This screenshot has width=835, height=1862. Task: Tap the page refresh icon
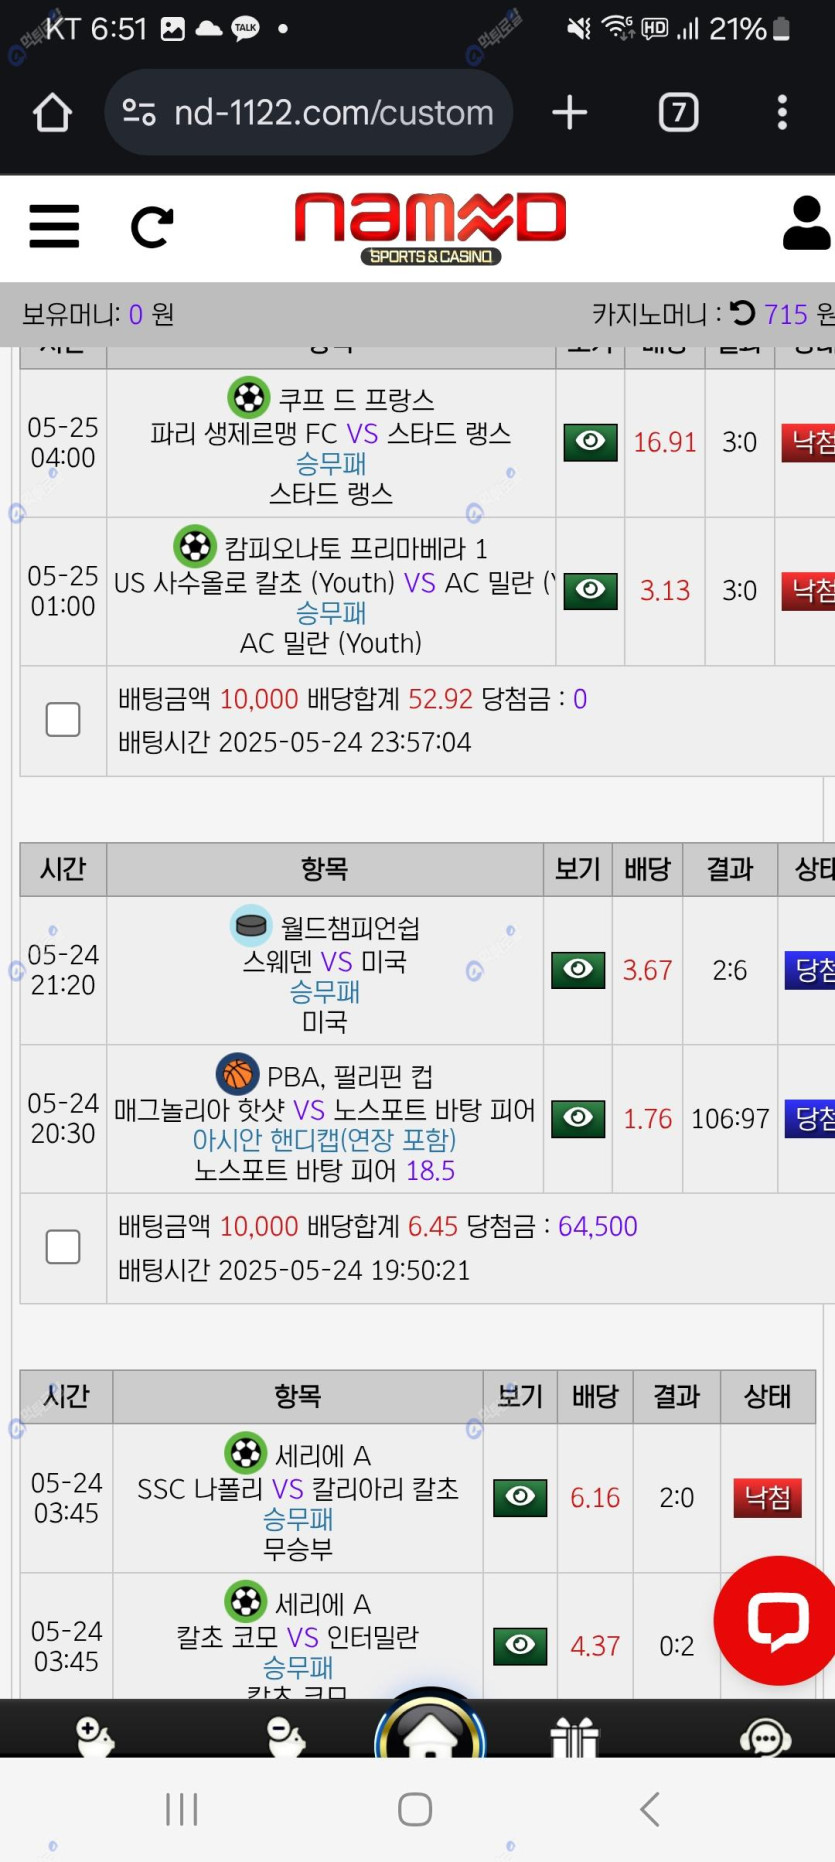(152, 227)
